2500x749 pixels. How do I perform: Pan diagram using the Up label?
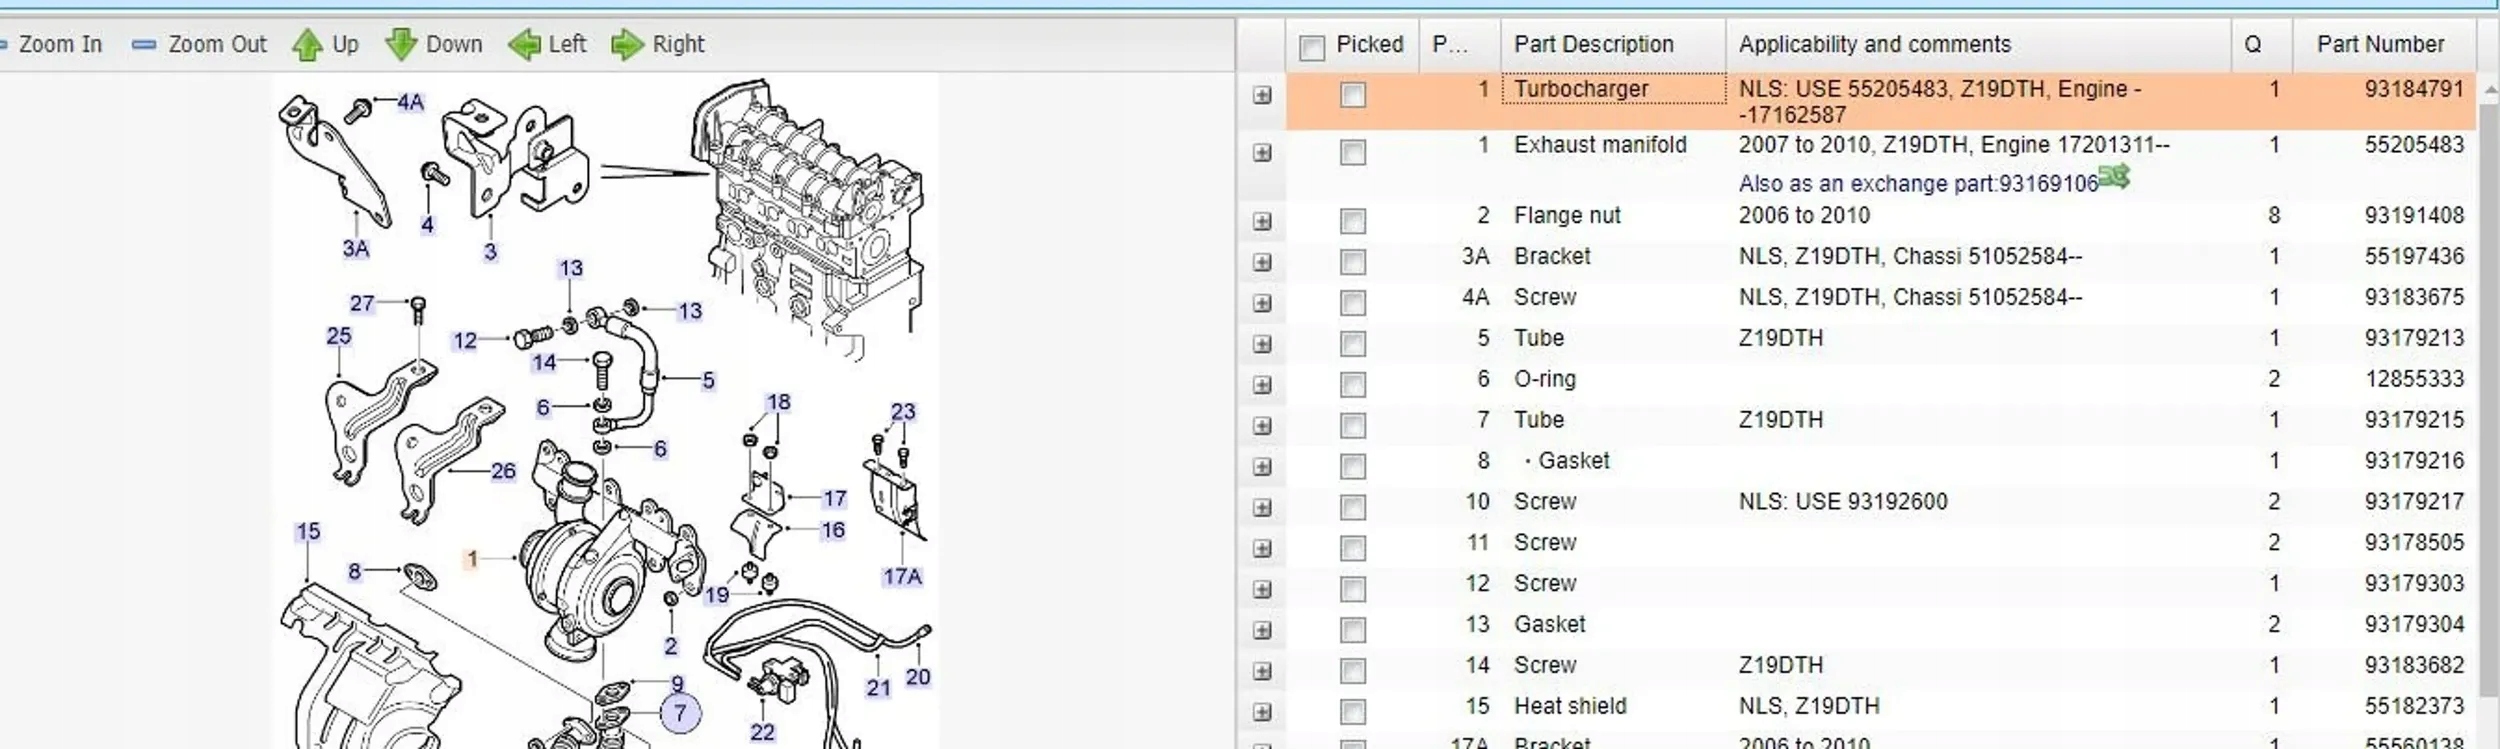click(345, 45)
